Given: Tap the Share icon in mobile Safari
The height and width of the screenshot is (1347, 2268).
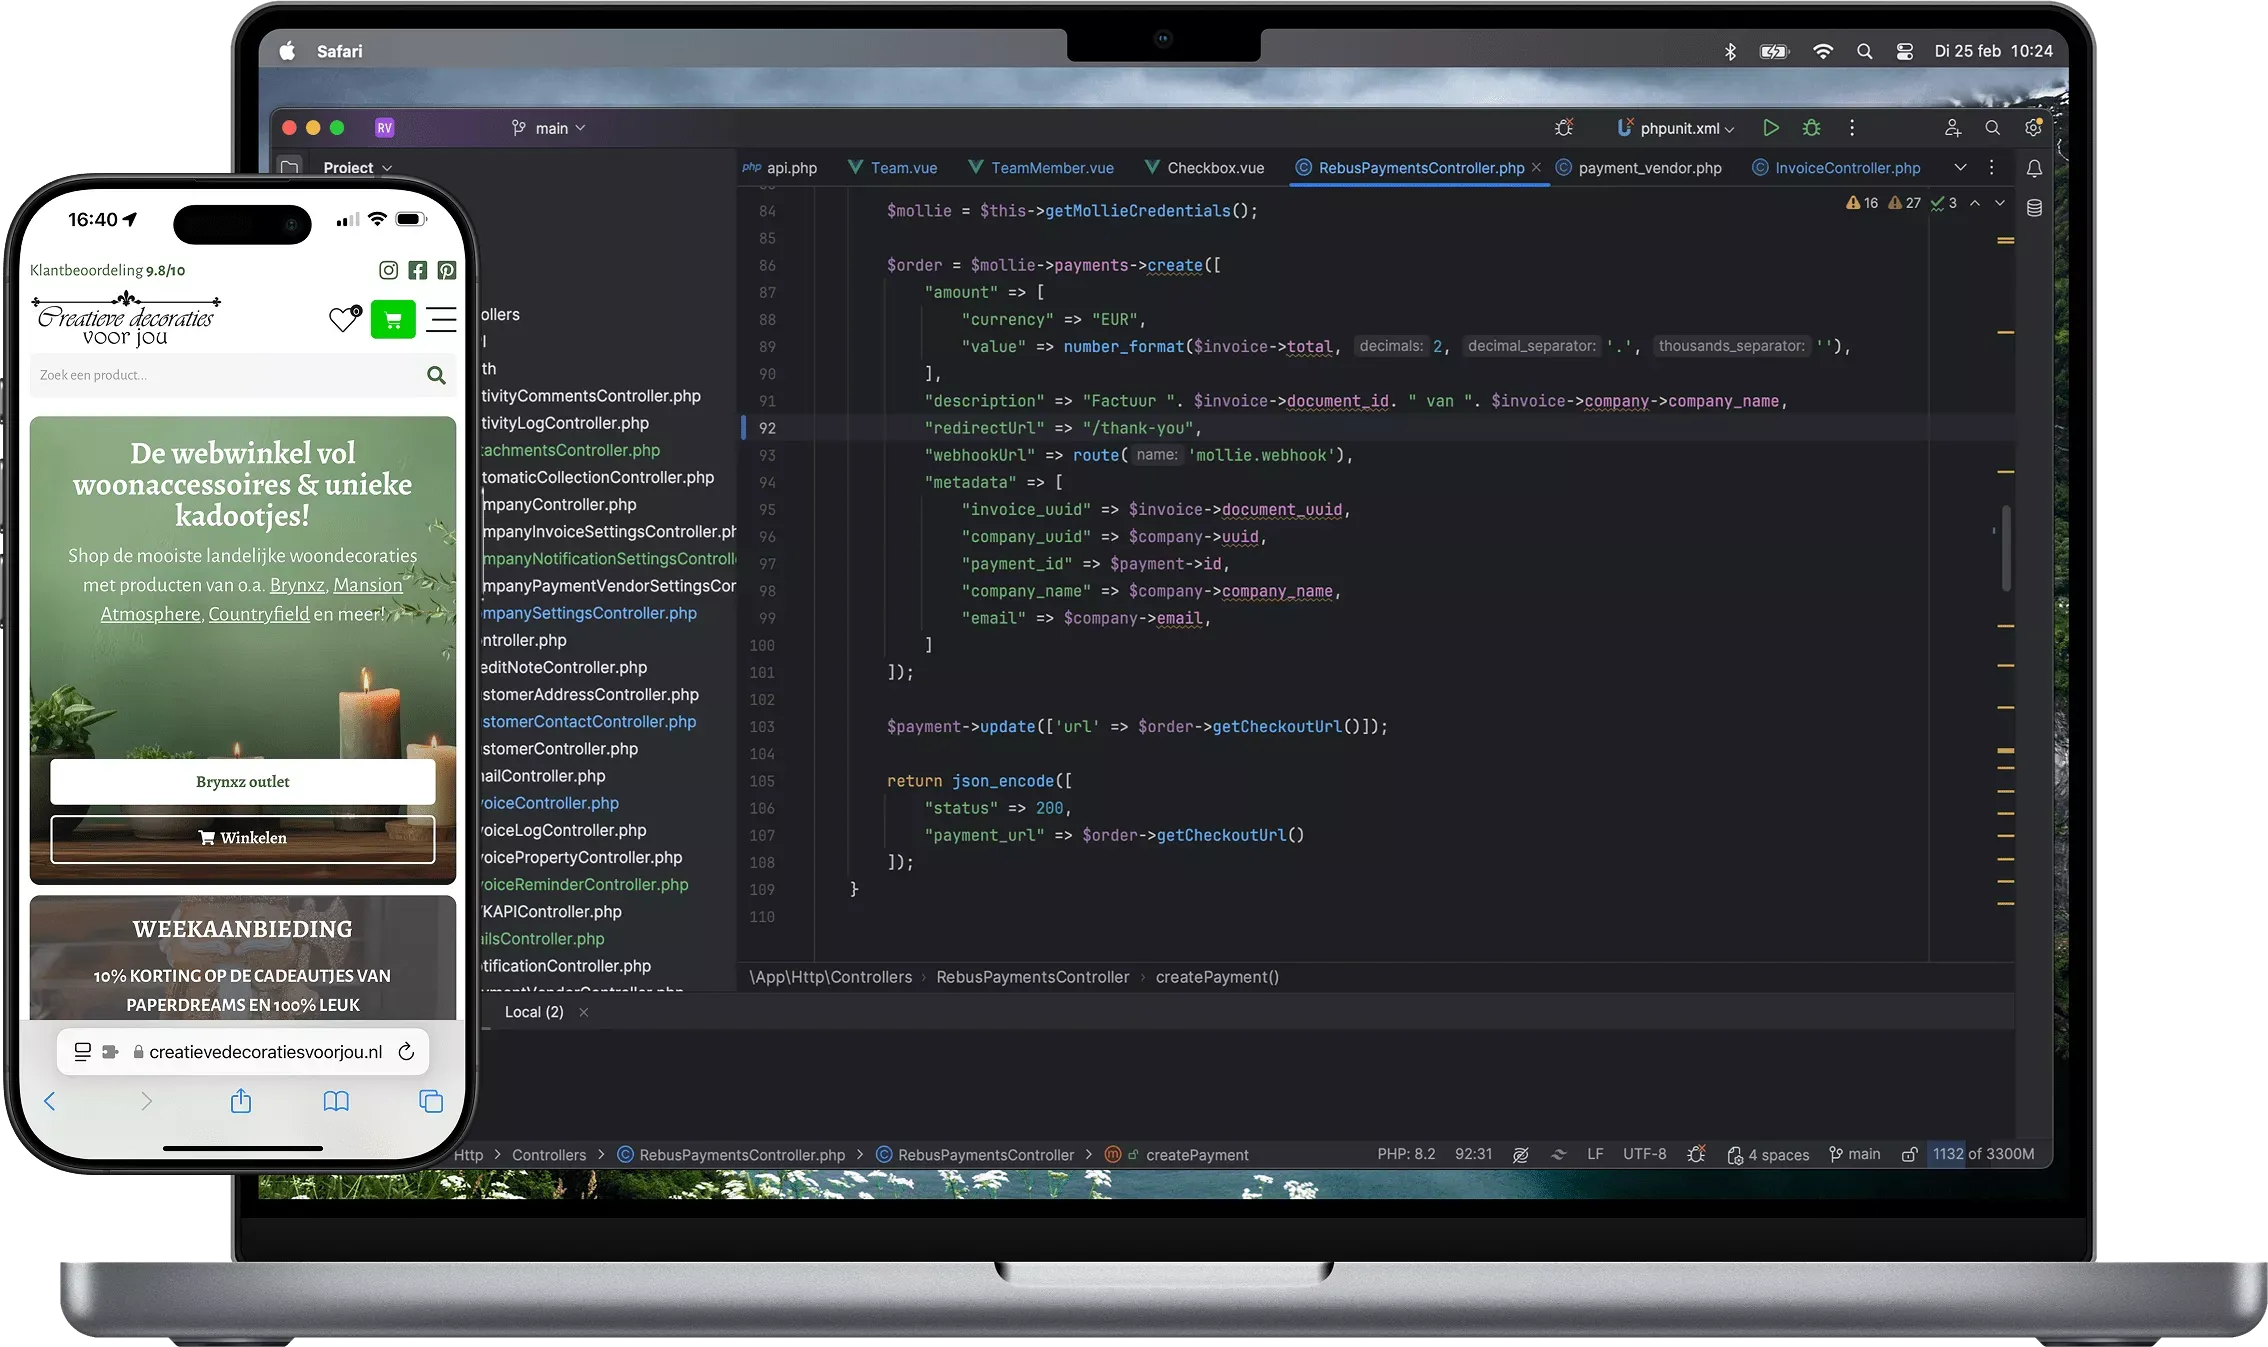Looking at the screenshot, I should pos(241,1101).
